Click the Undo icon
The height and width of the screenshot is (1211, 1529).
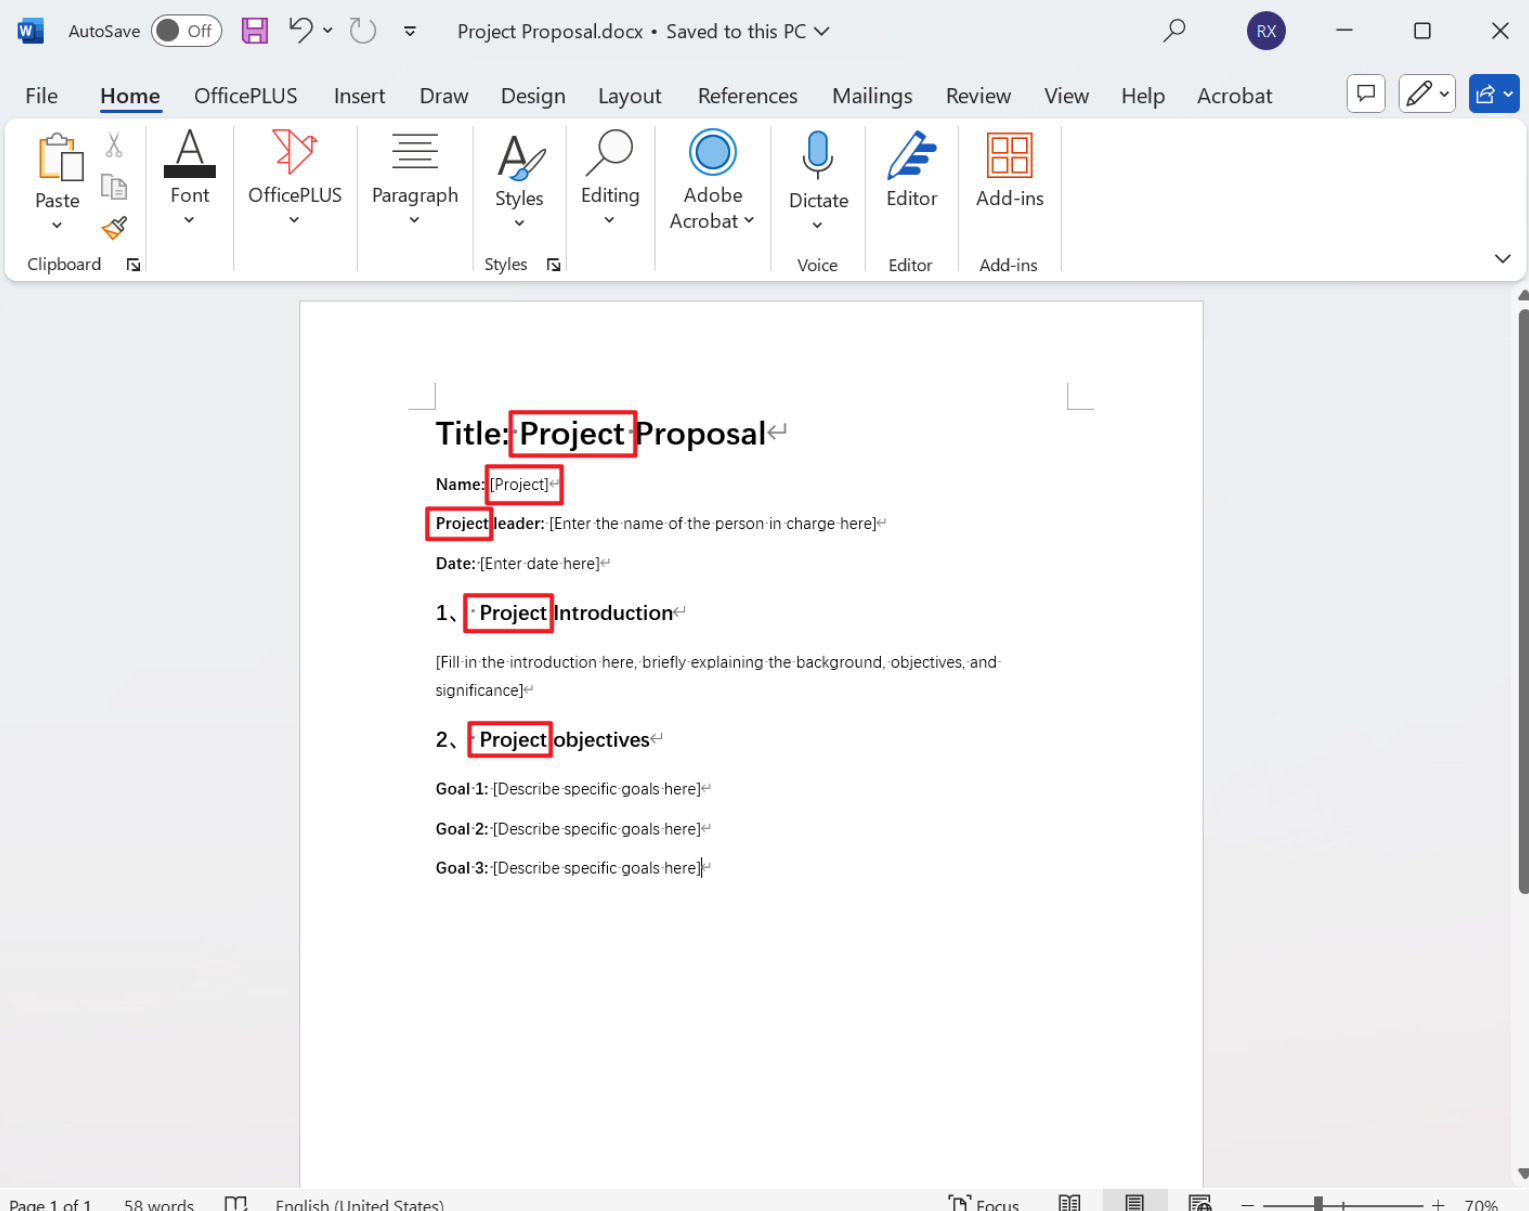300,30
